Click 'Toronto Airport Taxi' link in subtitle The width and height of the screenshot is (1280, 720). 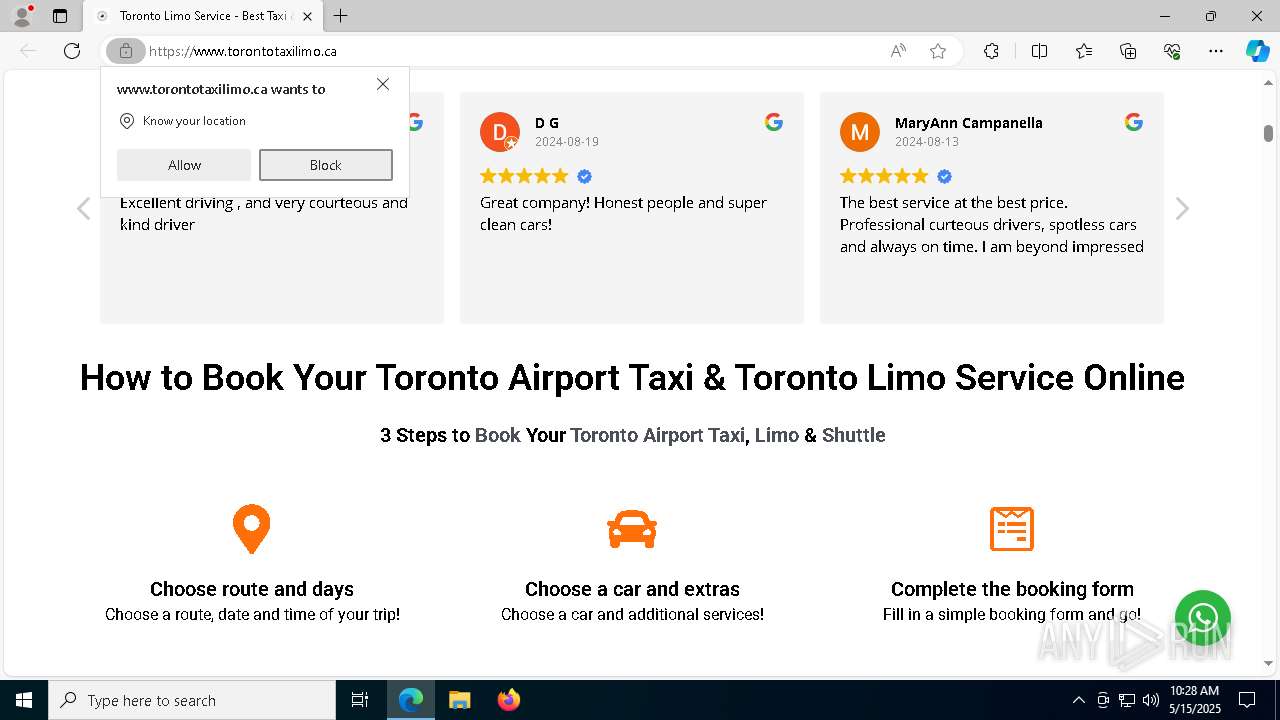658,435
